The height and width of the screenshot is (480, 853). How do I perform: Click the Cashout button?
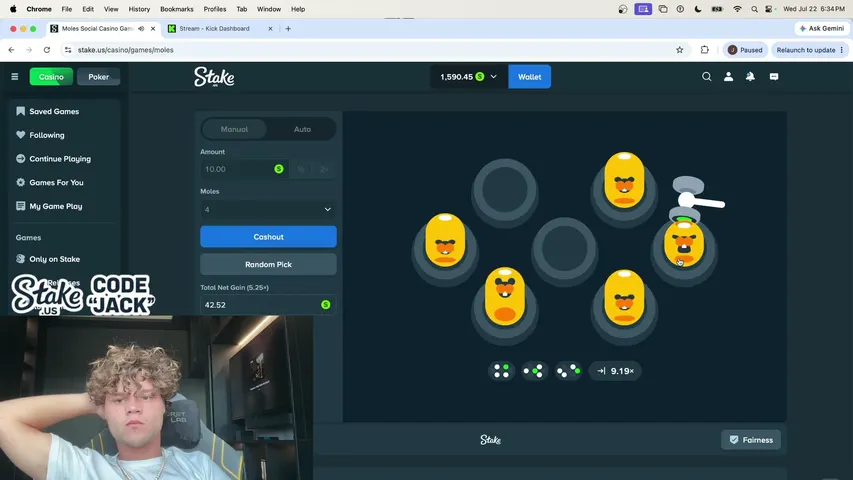[x=268, y=237]
